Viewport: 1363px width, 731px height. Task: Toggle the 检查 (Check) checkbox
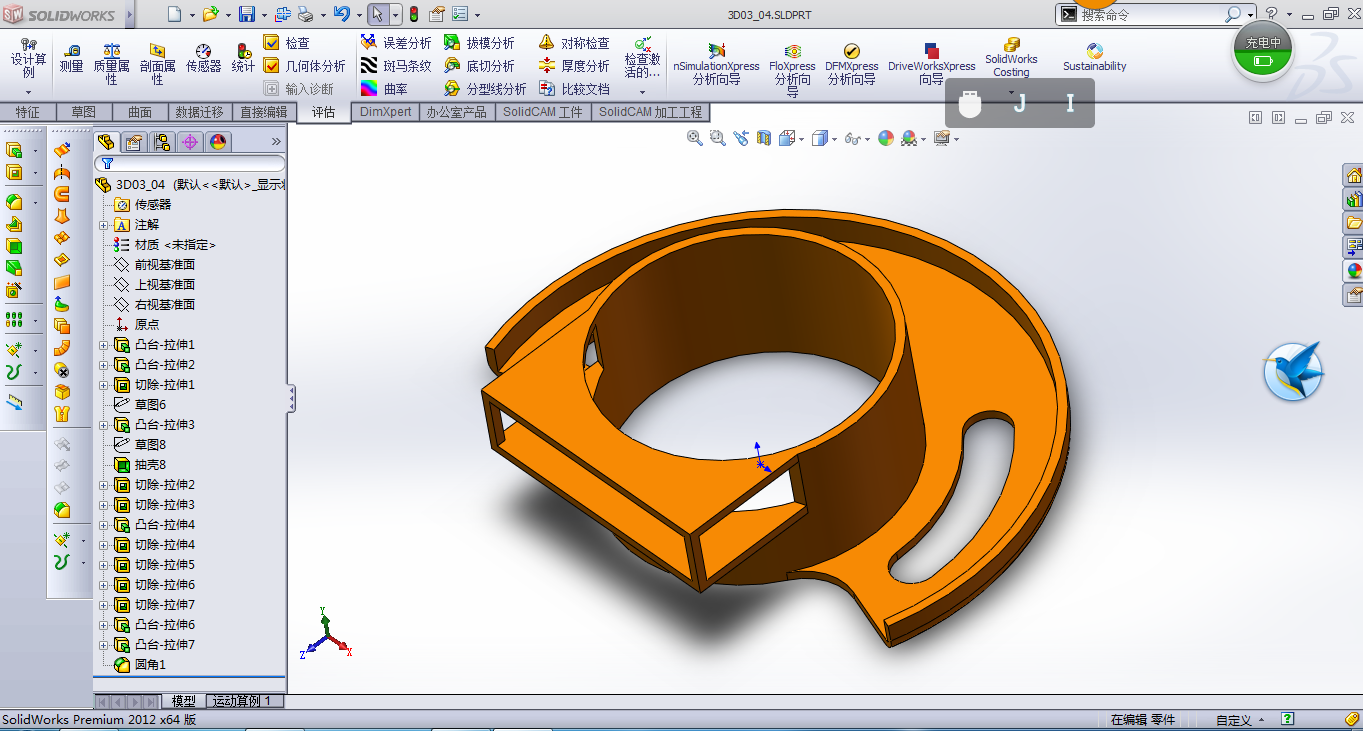(x=271, y=42)
